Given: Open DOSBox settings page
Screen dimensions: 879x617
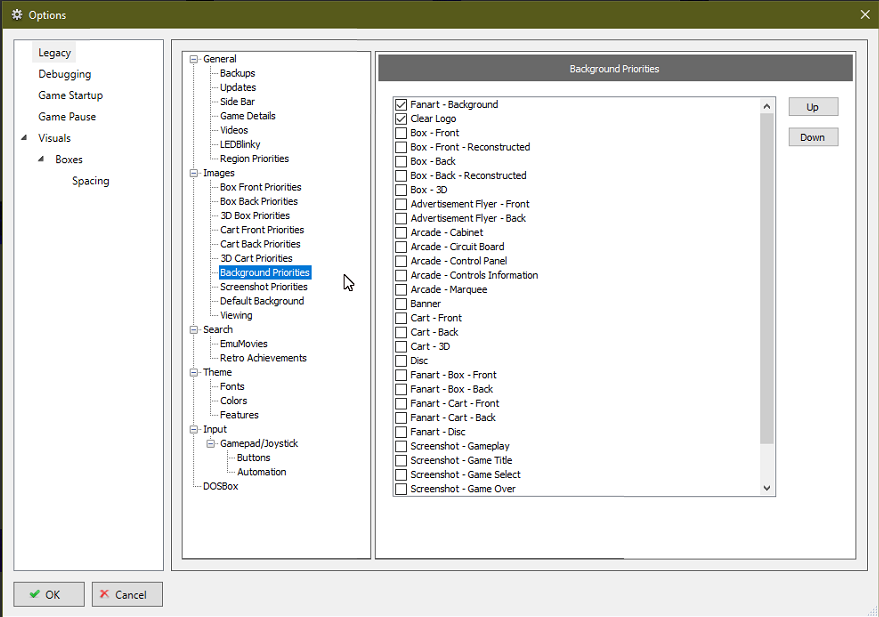Looking at the screenshot, I should pos(220,486).
